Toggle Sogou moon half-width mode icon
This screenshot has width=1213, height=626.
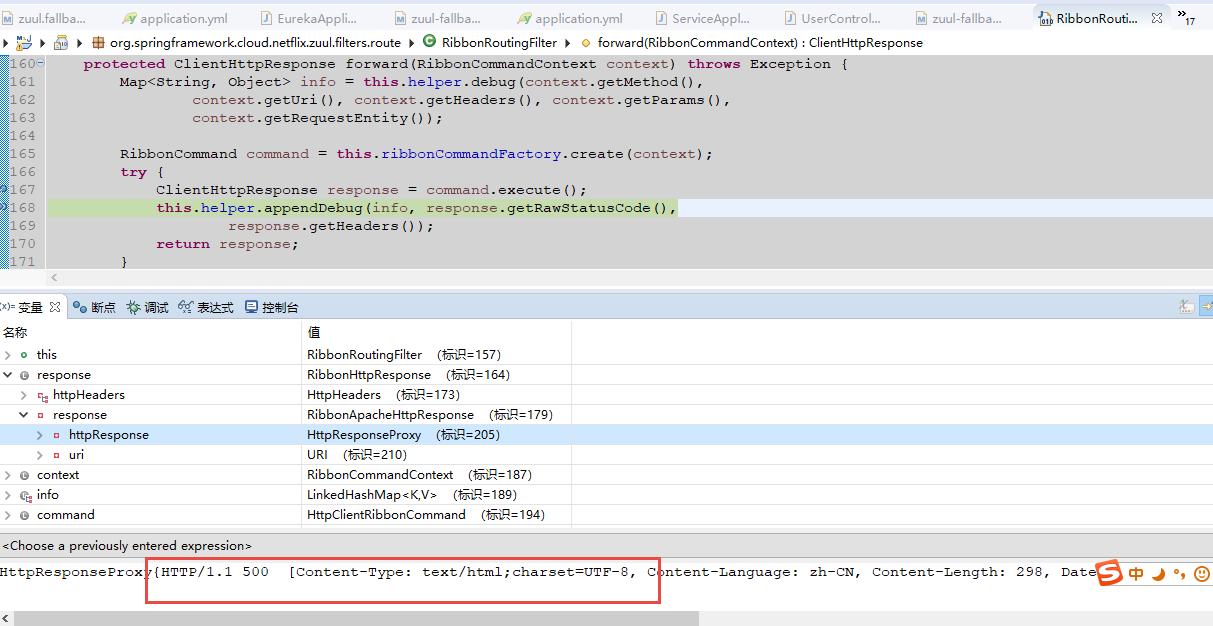[1158, 574]
